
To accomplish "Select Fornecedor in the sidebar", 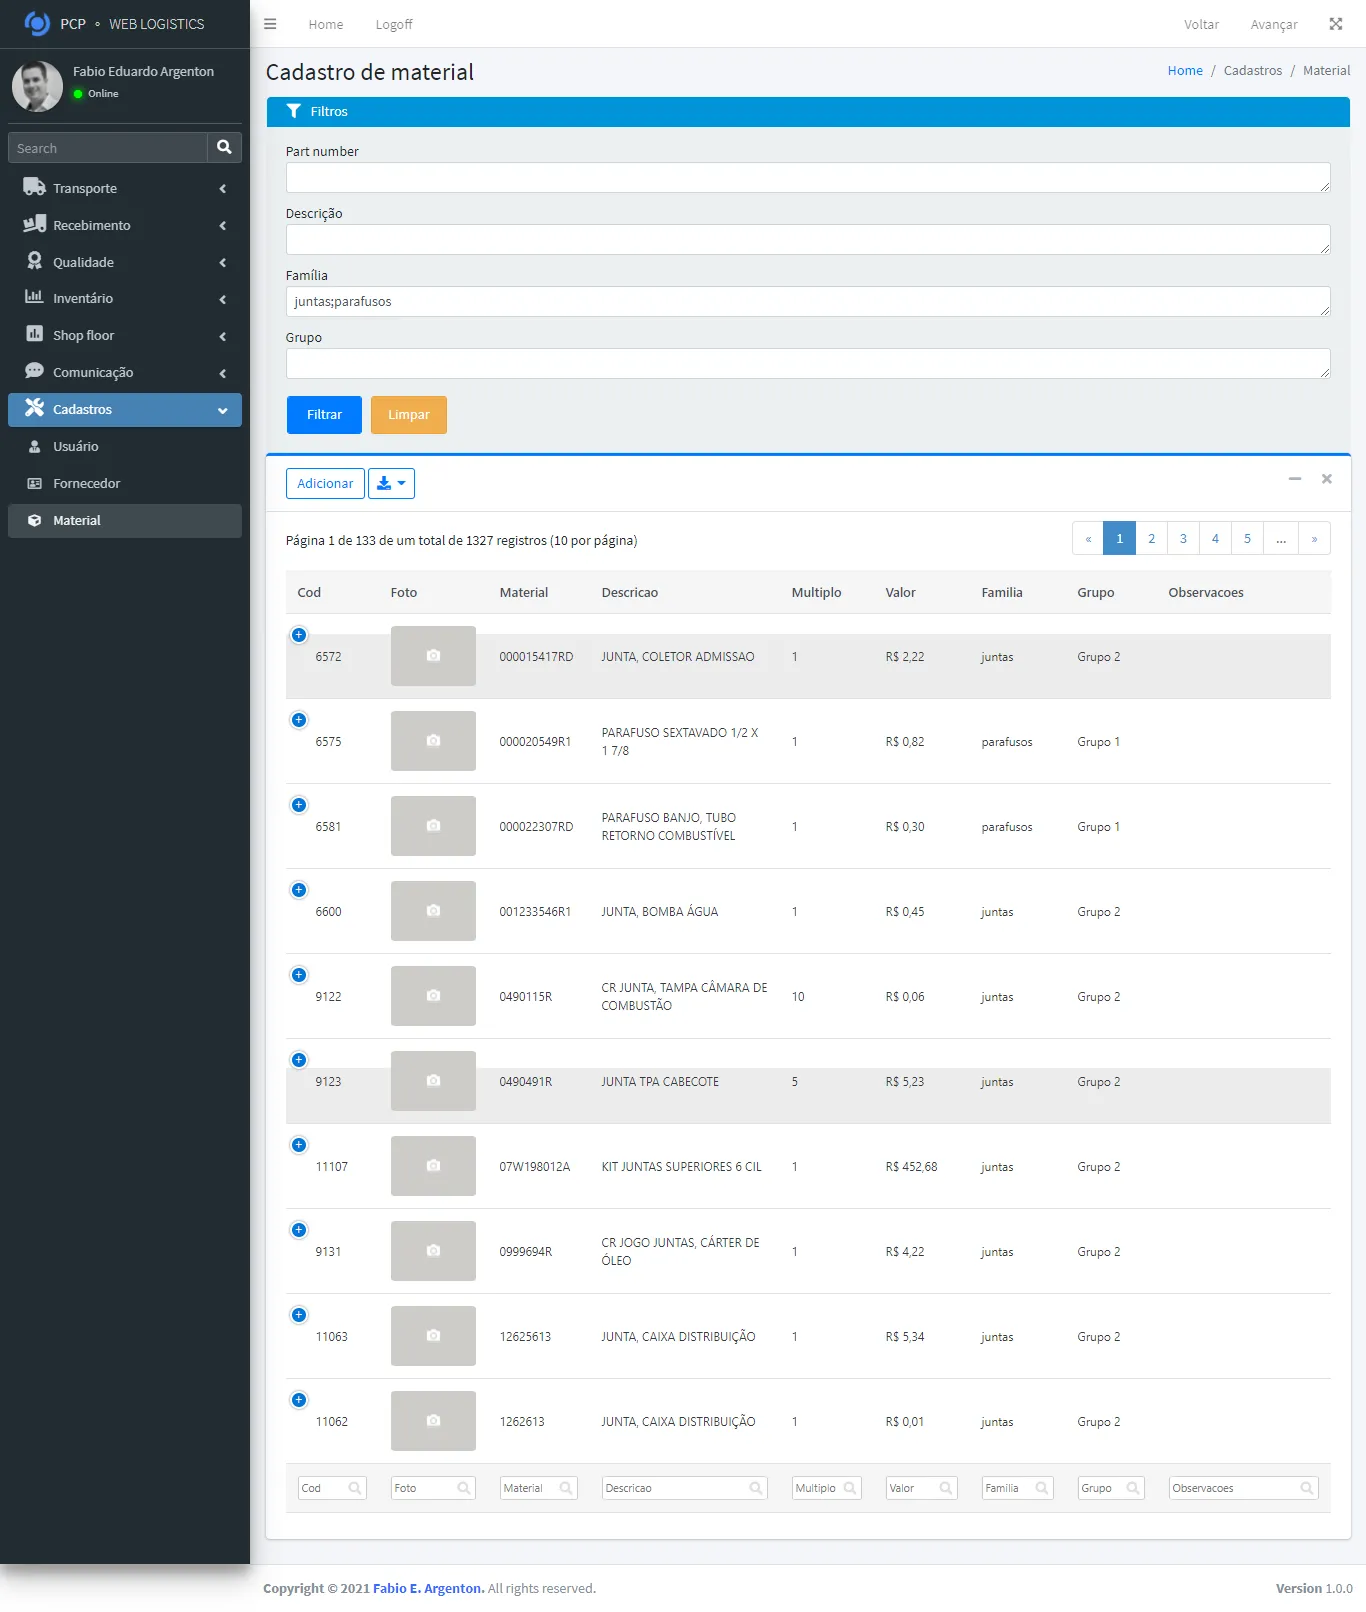I will click(86, 484).
